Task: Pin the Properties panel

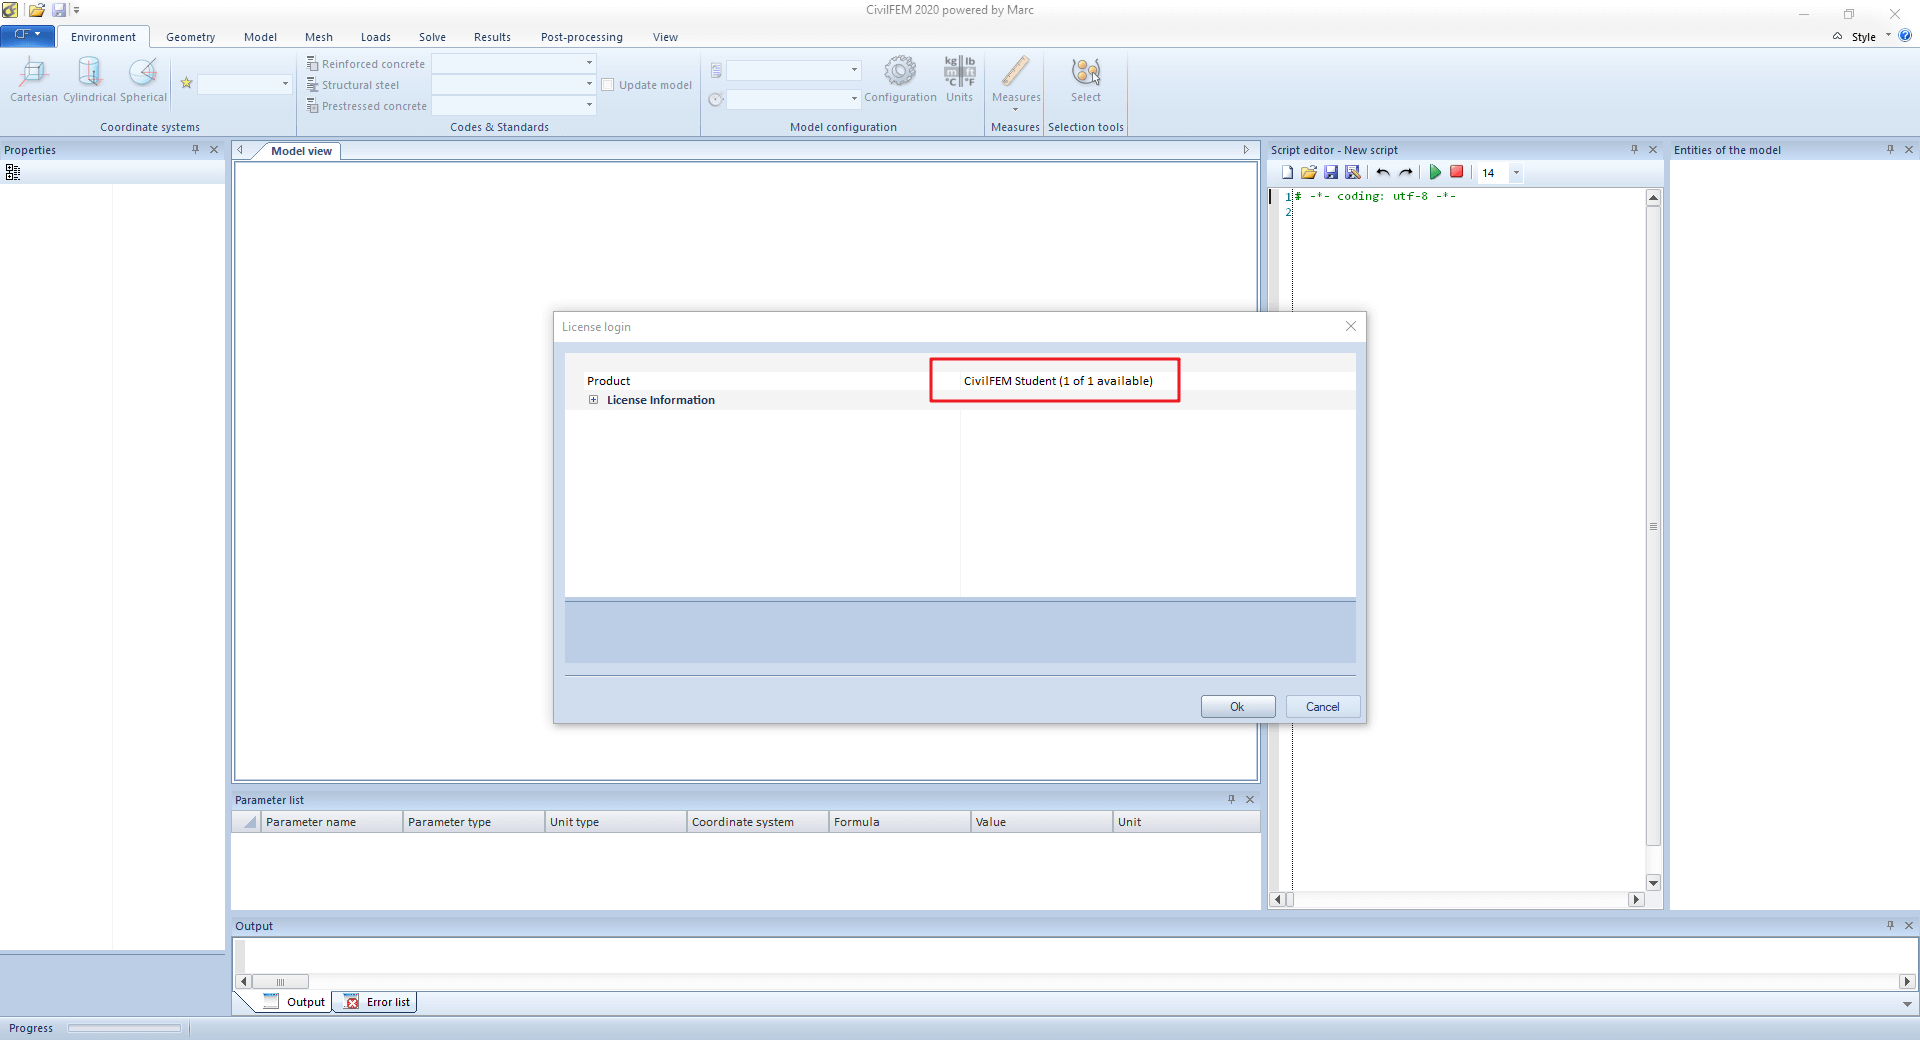Action: click(x=195, y=150)
